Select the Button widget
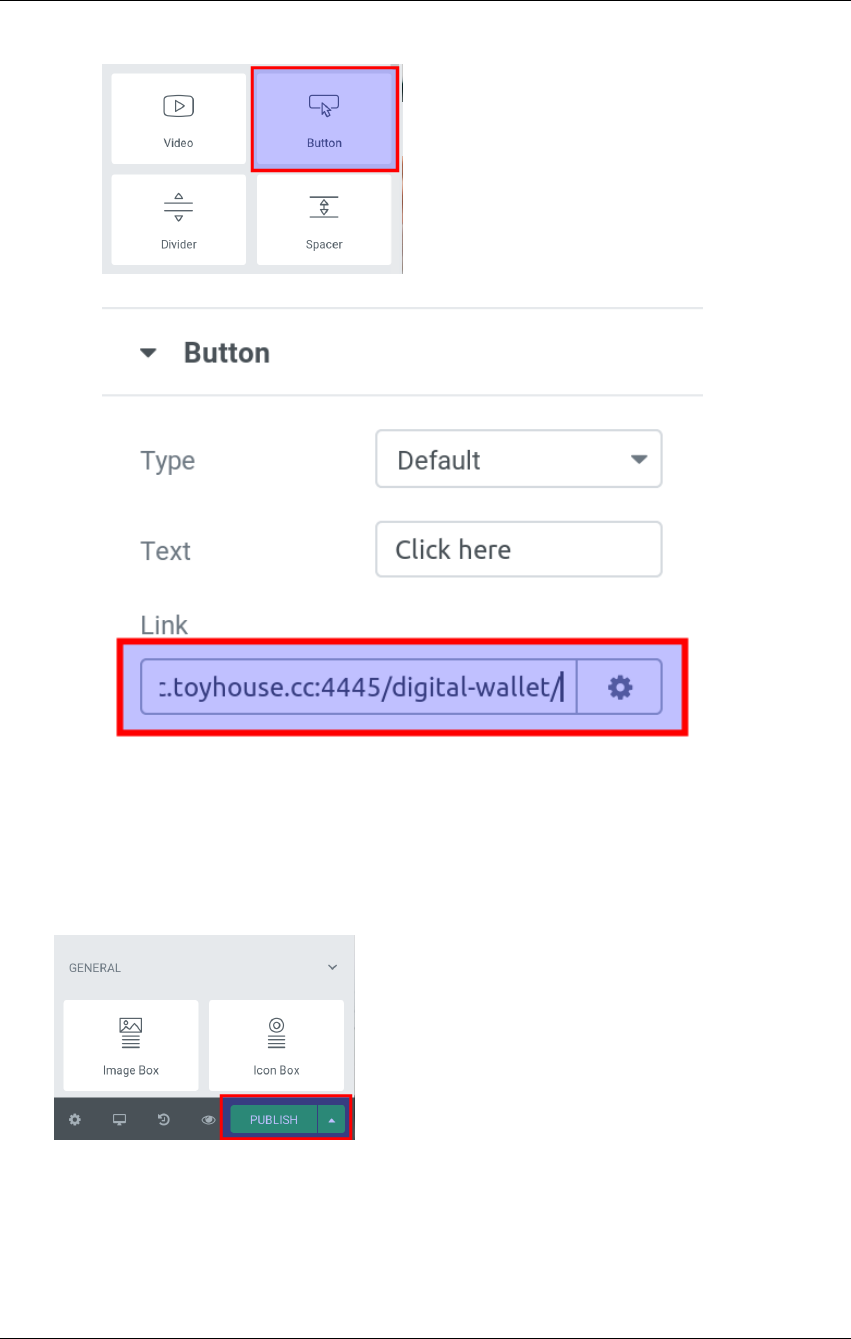Image resolution: width=851 pixels, height=1339 pixels. click(x=324, y=119)
